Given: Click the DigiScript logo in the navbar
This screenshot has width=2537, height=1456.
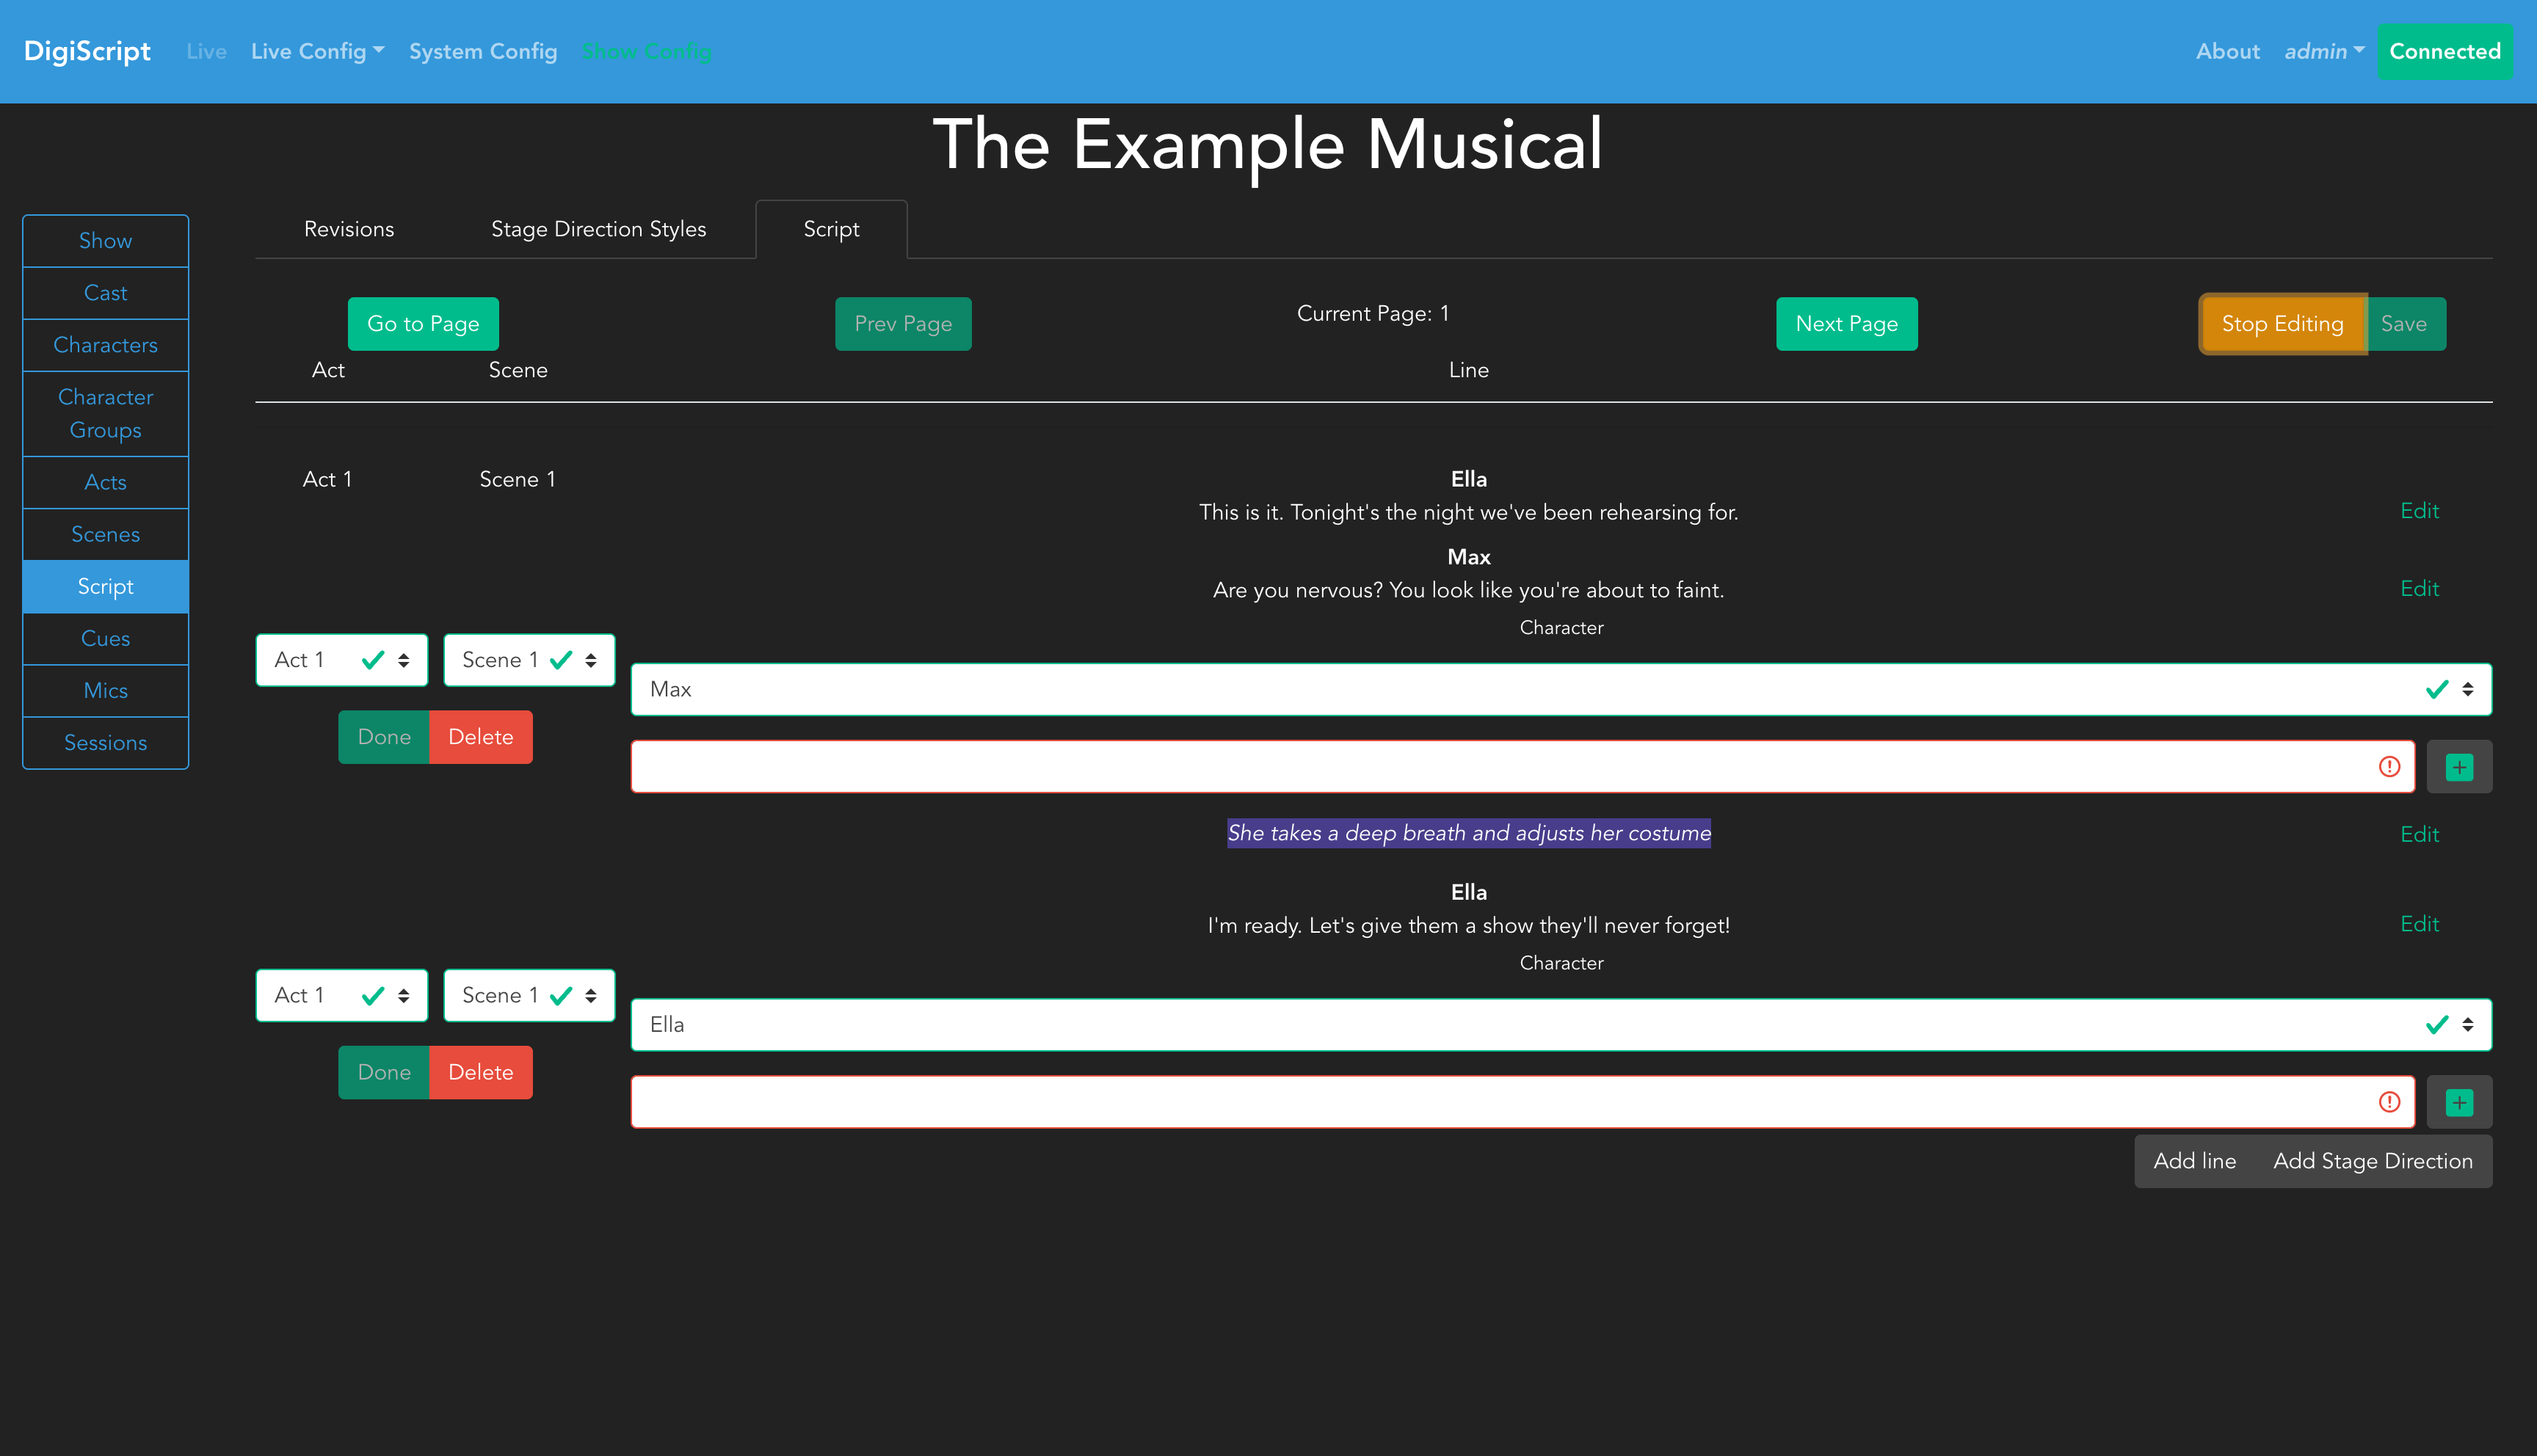Looking at the screenshot, I should coord(87,51).
